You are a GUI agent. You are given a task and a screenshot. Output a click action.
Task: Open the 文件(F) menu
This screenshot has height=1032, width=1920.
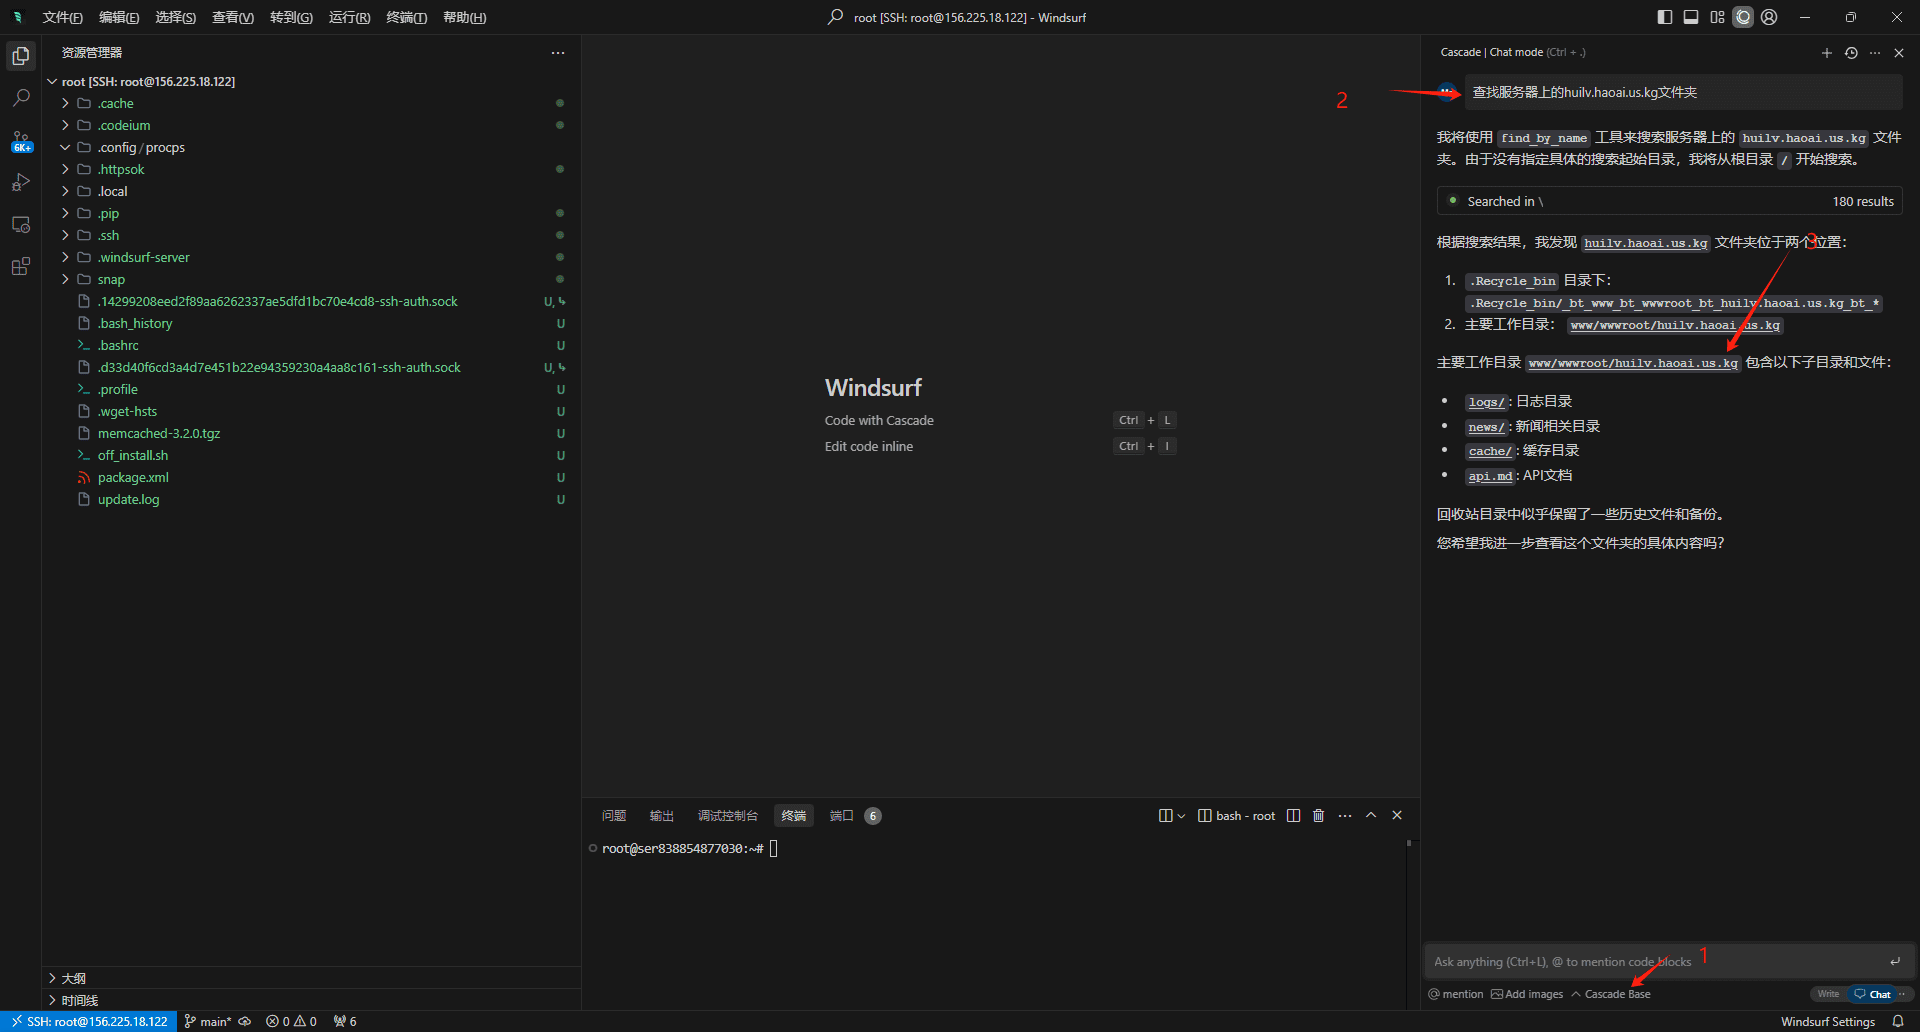tap(62, 17)
